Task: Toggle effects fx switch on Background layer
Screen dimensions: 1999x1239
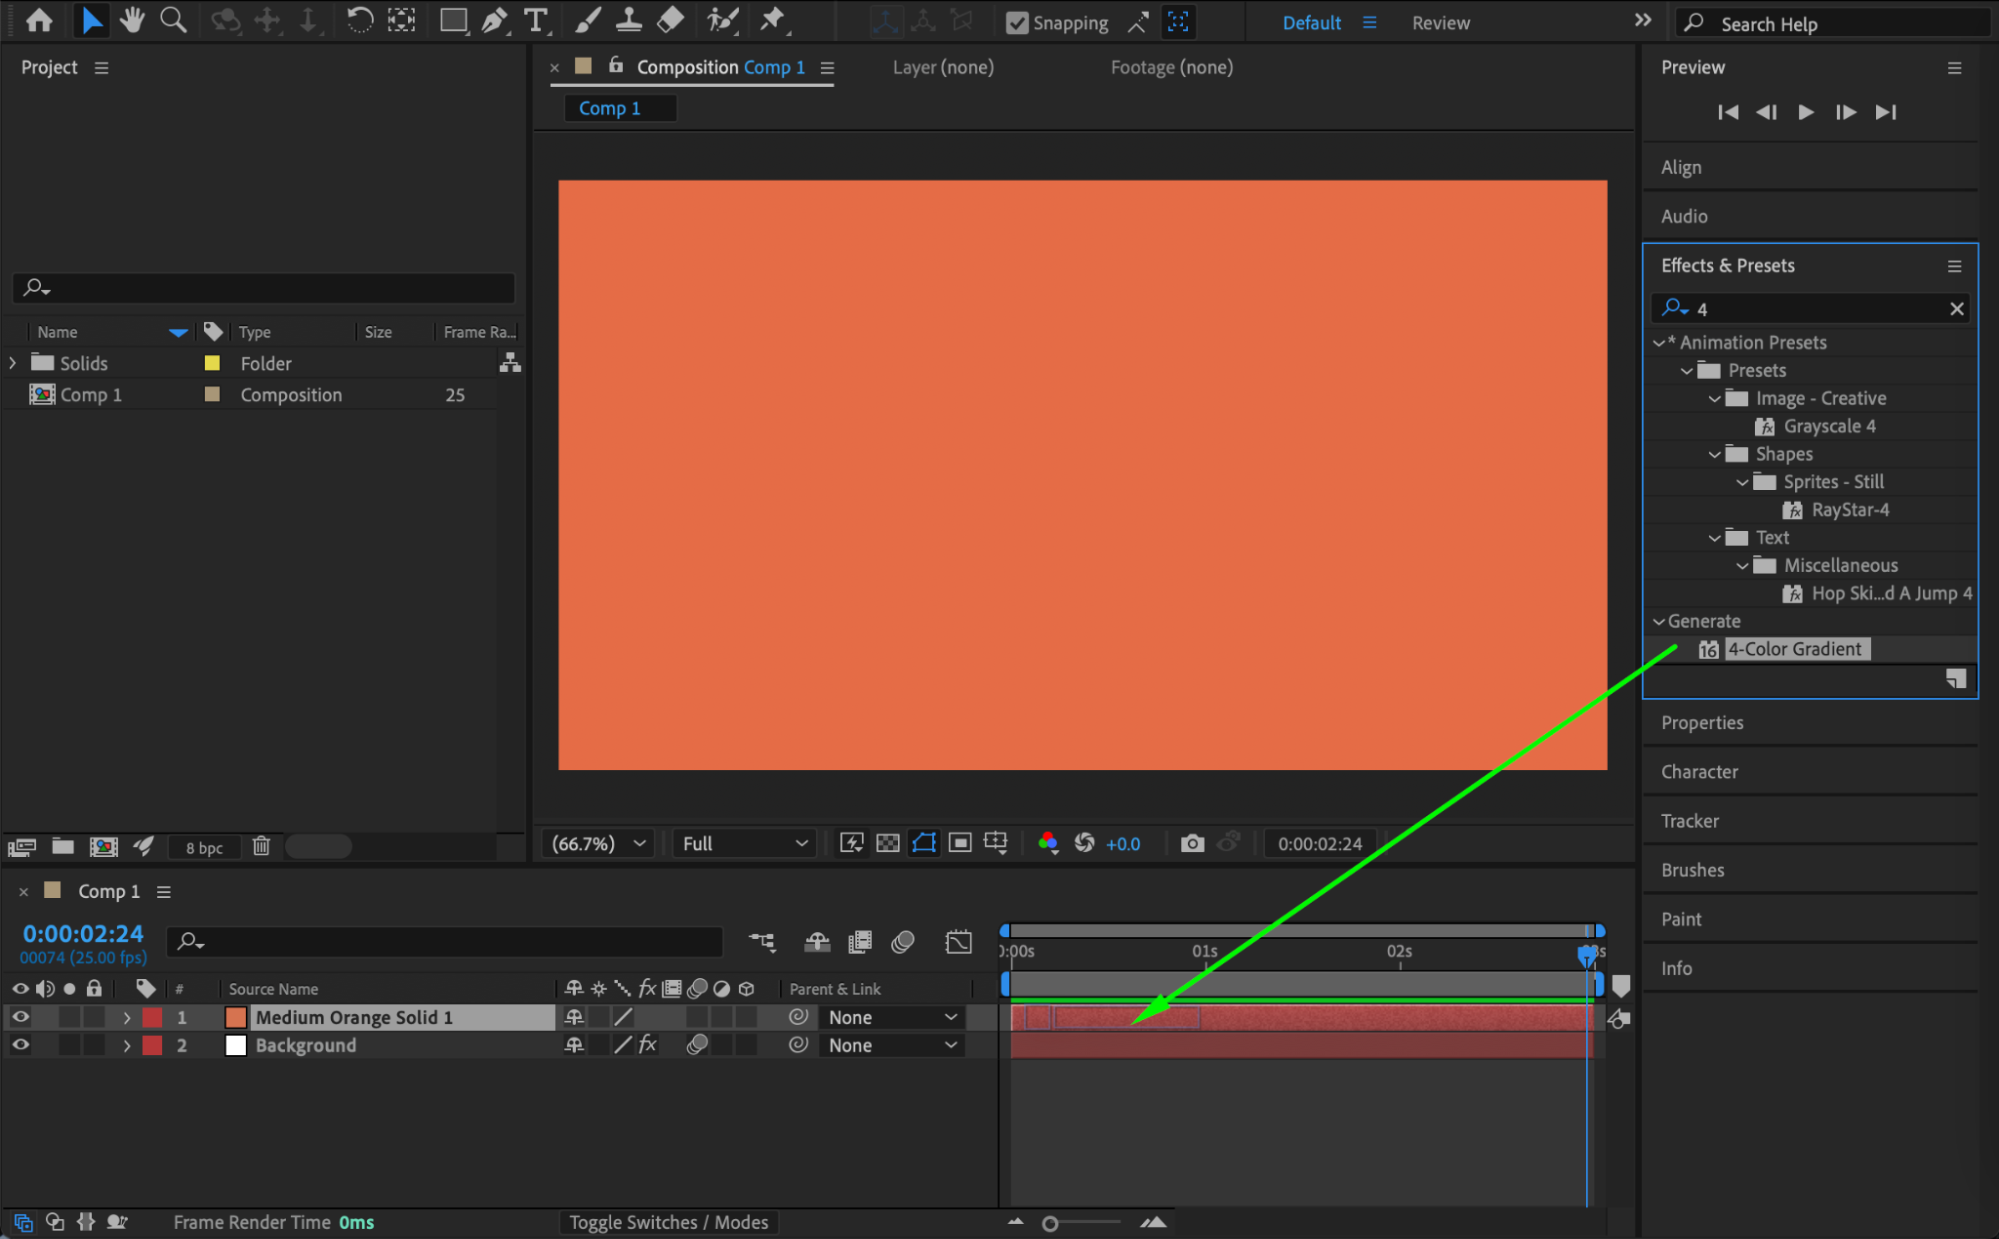Action: pos(647,1045)
